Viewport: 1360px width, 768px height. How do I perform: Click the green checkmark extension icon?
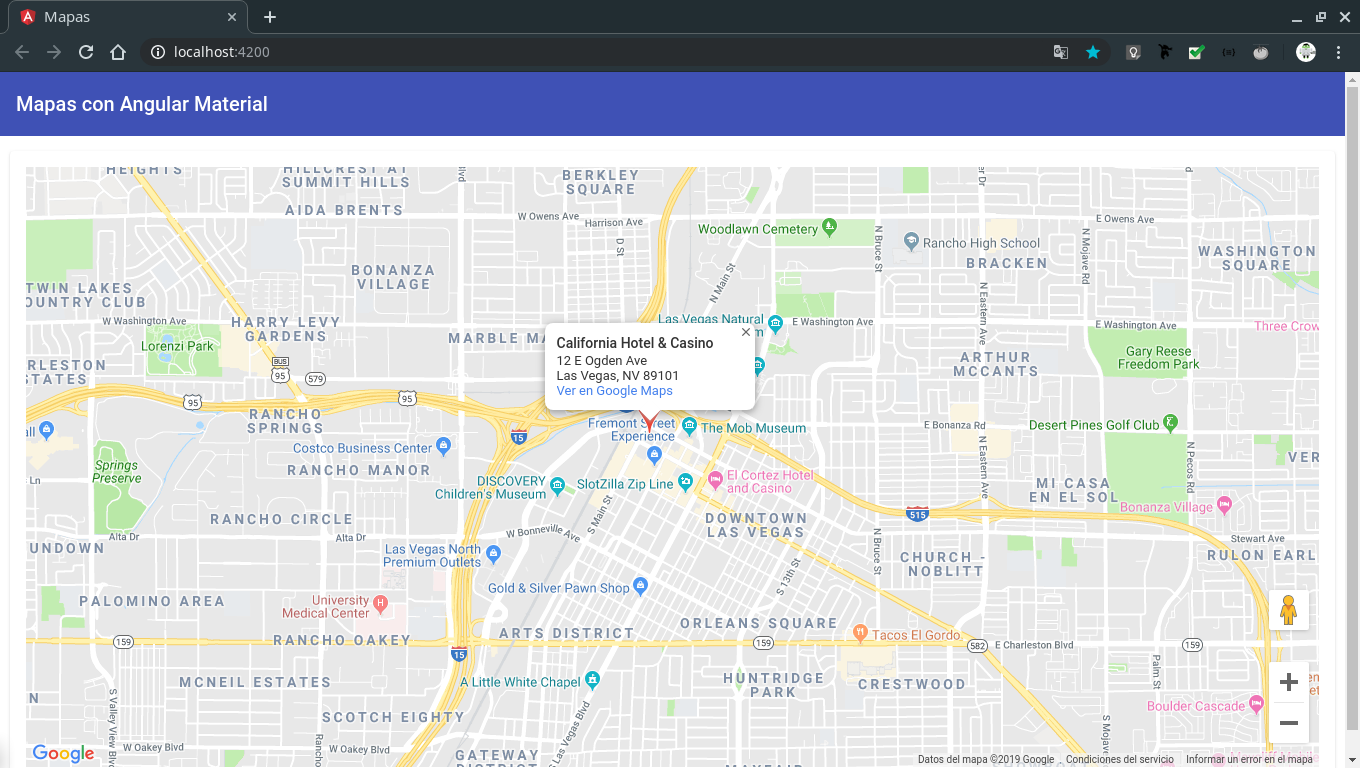(x=1196, y=52)
